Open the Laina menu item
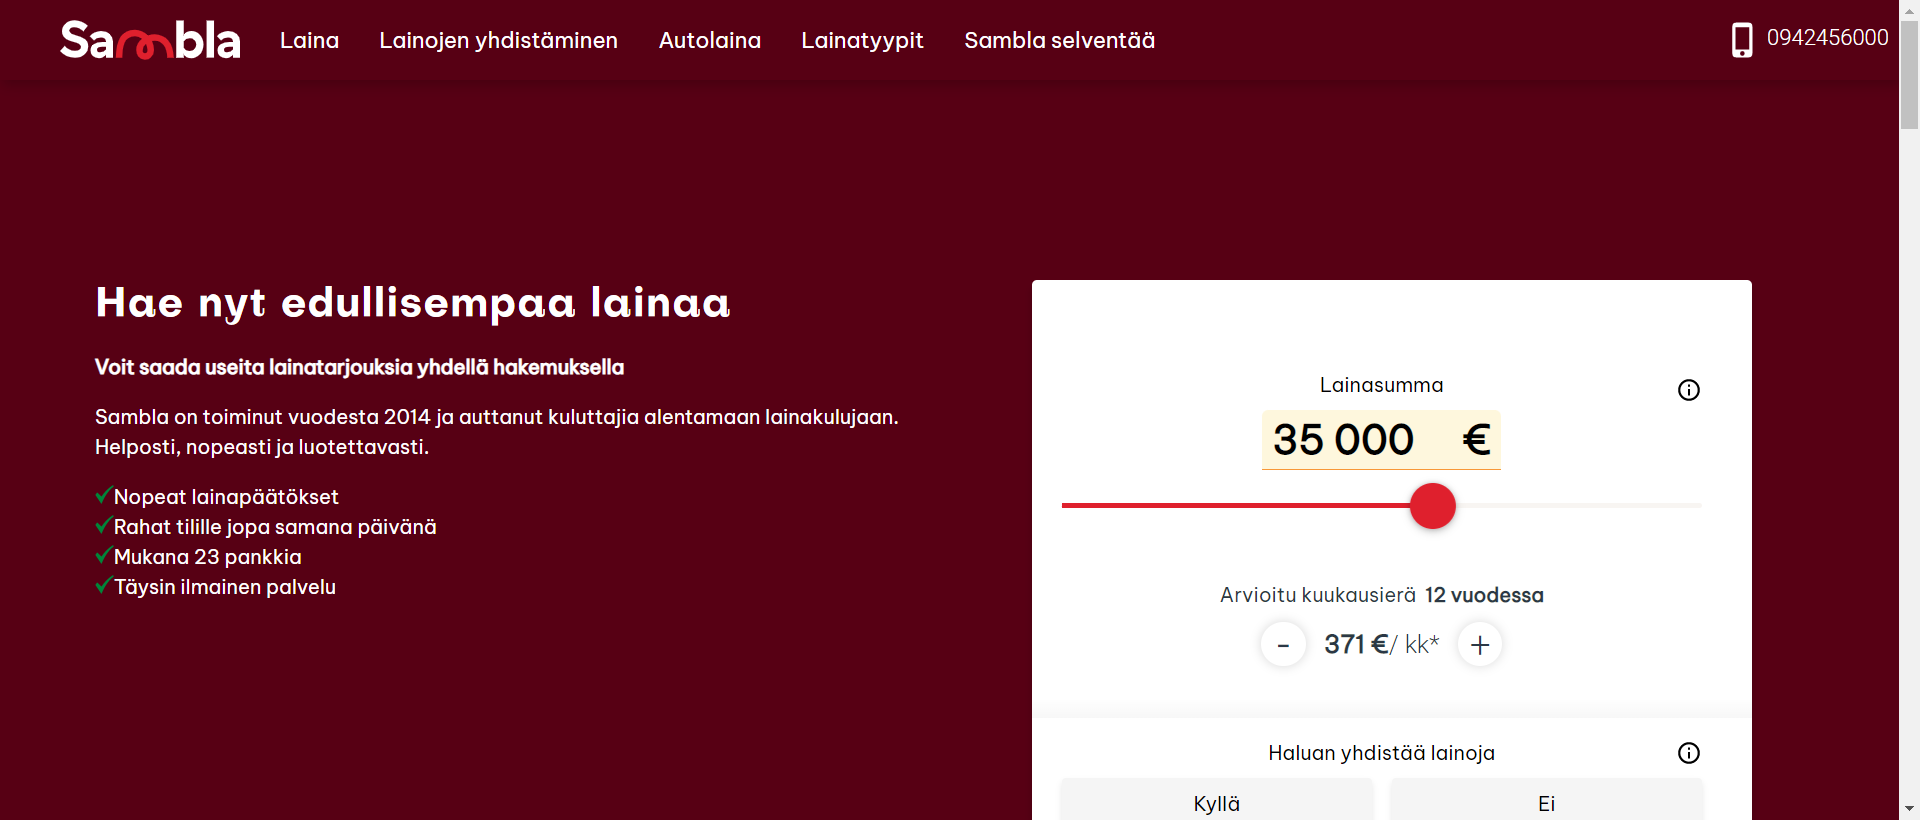 309,40
